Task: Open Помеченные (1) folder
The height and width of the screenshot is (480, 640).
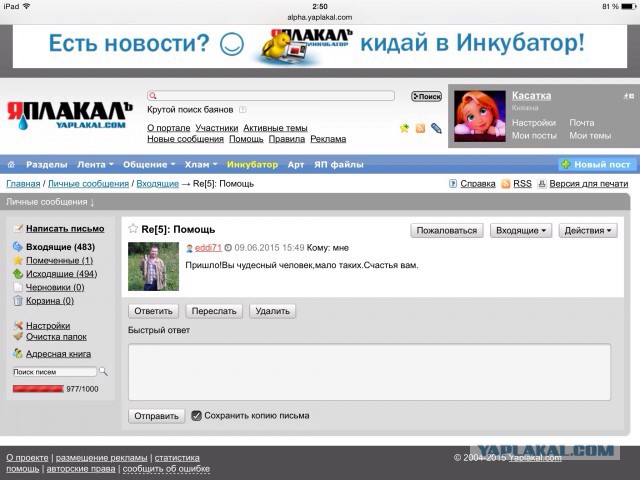Action: pos(60,260)
